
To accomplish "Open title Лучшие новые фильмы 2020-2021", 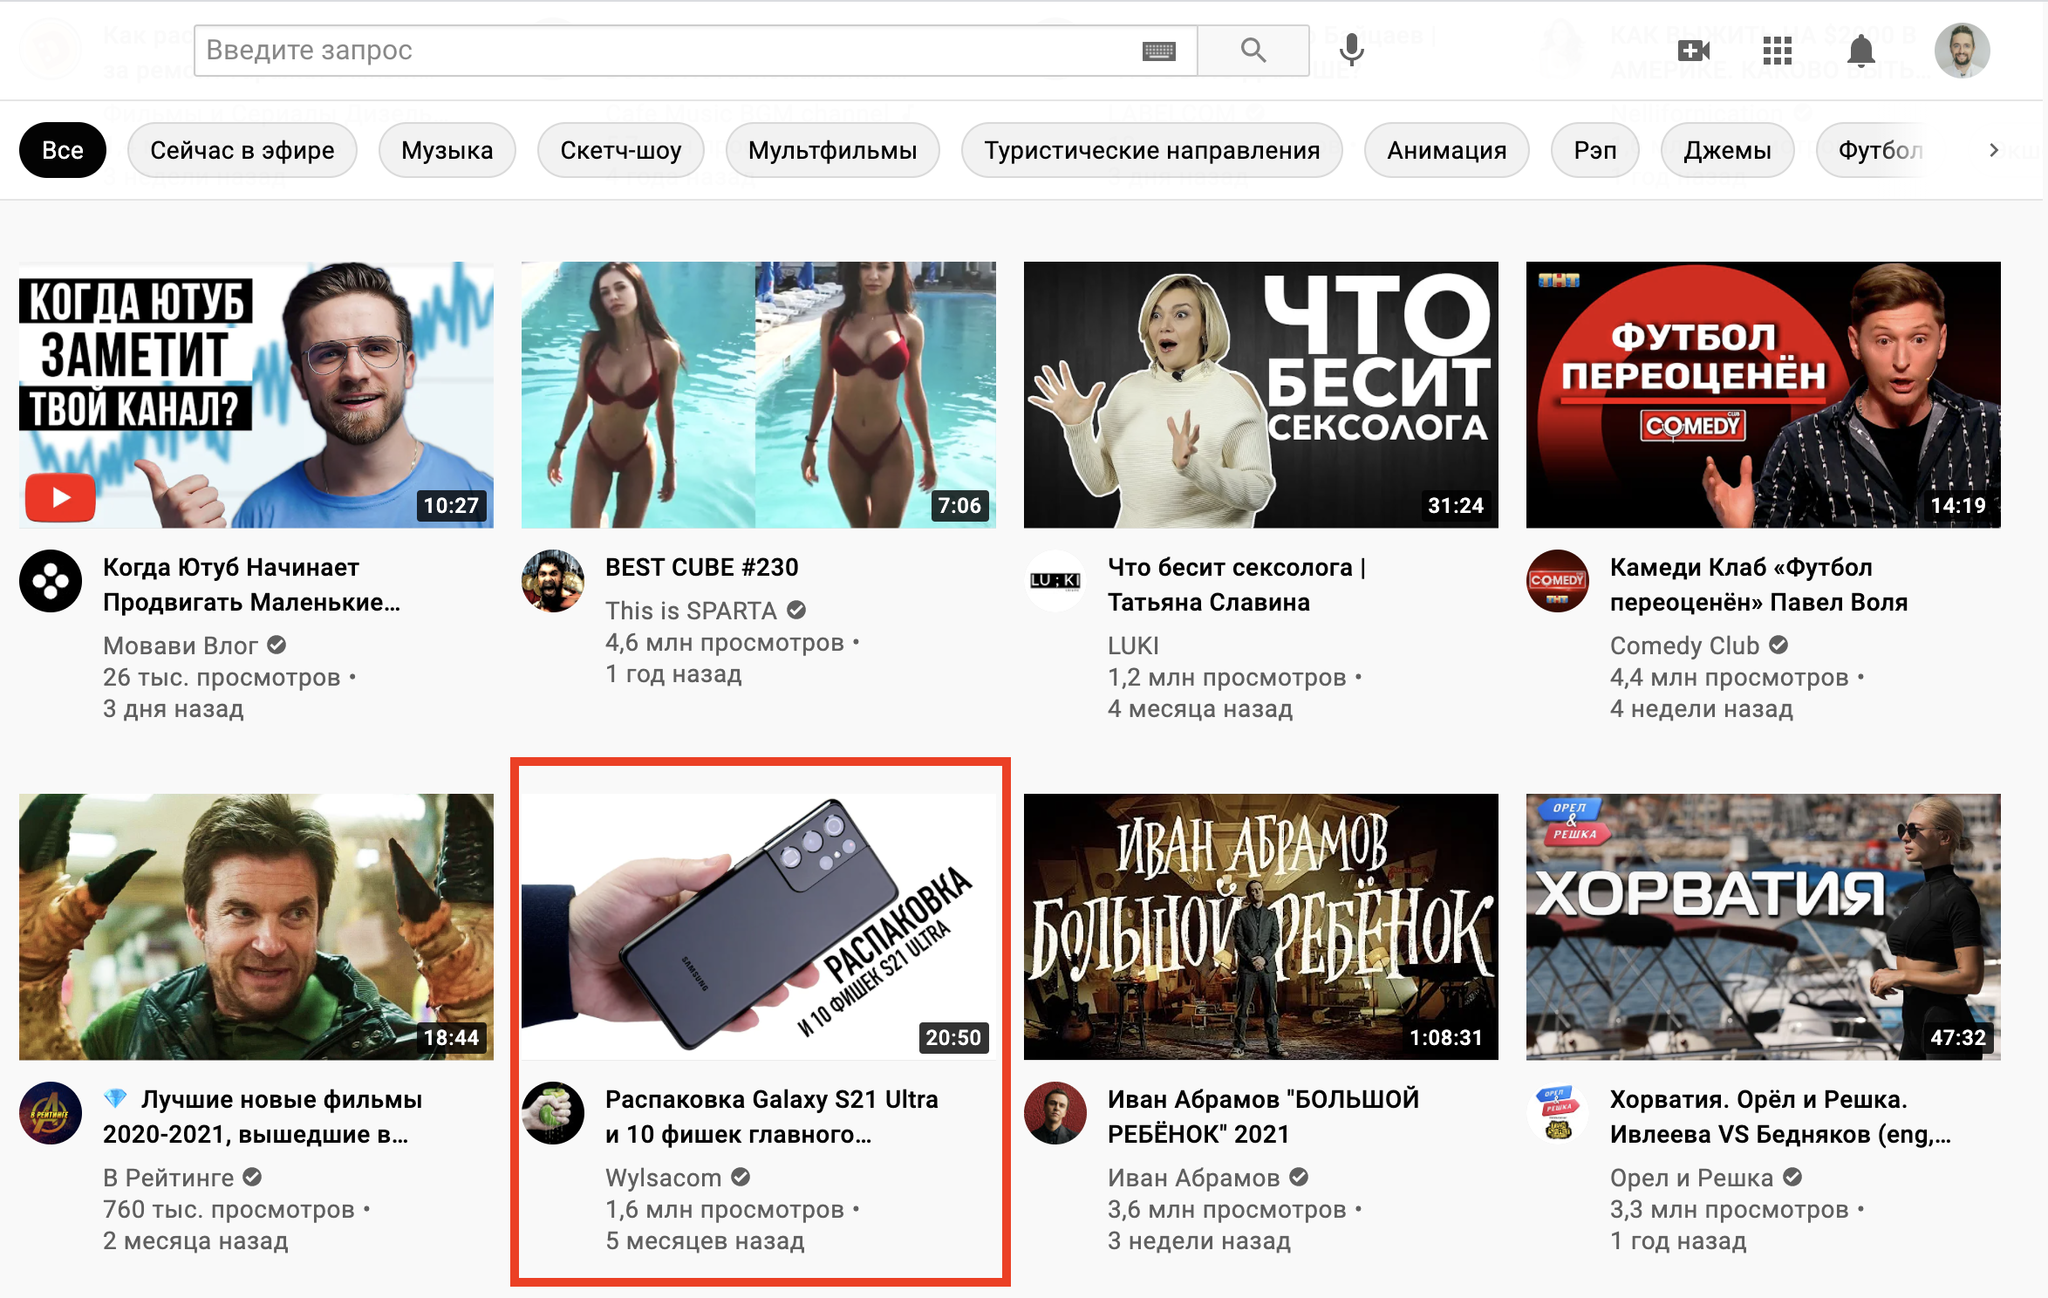I will tap(262, 1117).
